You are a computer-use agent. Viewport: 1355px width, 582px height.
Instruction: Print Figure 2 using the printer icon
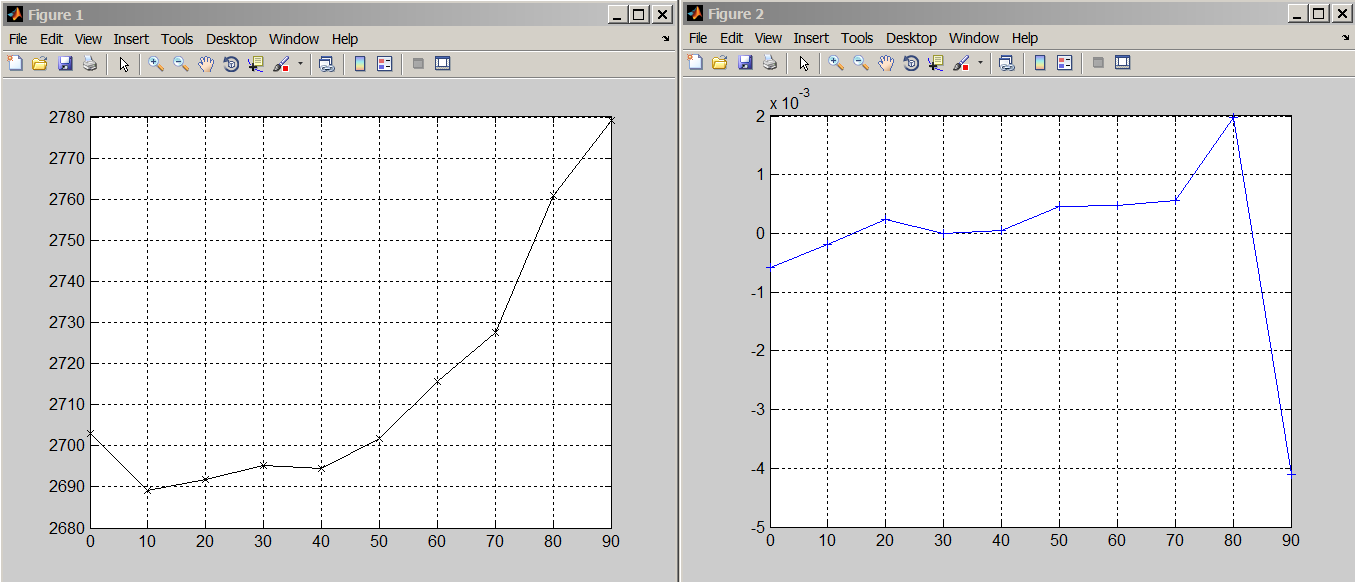point(770,63)
